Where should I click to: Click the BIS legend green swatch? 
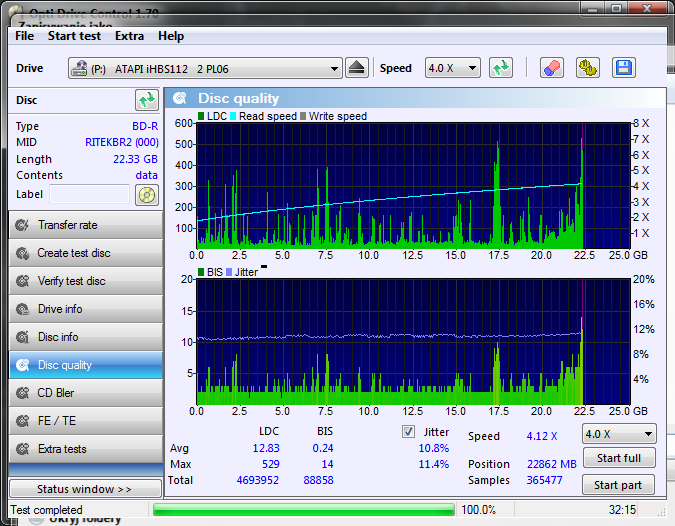click(201, 272)
